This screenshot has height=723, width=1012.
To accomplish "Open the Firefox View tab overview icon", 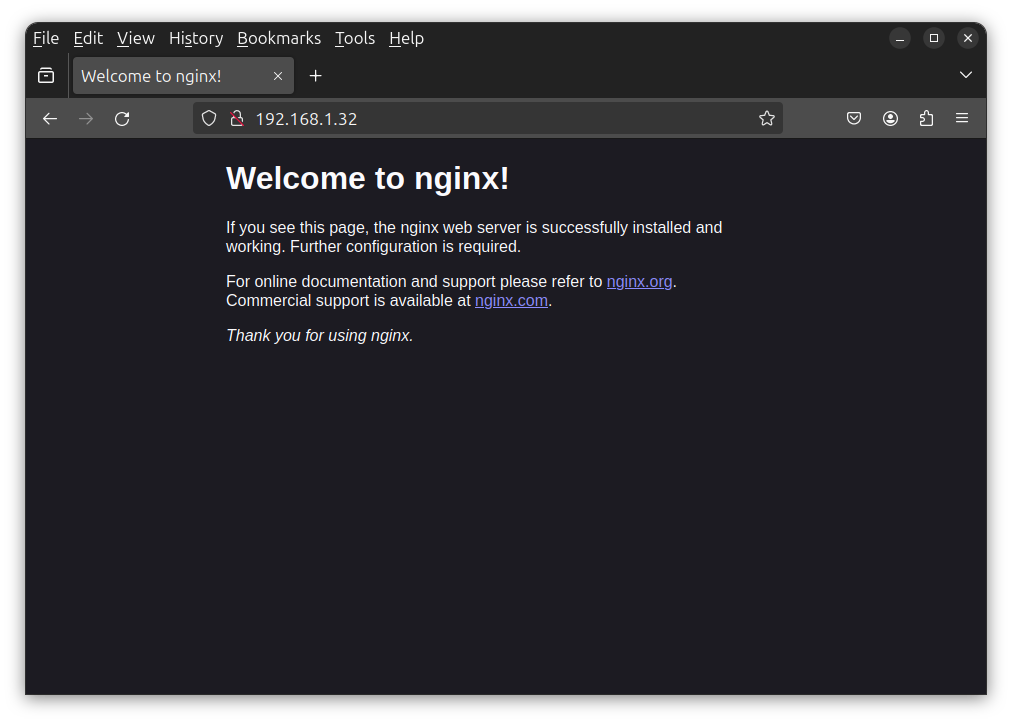I will pyautogui.click(x=46, y=76).
